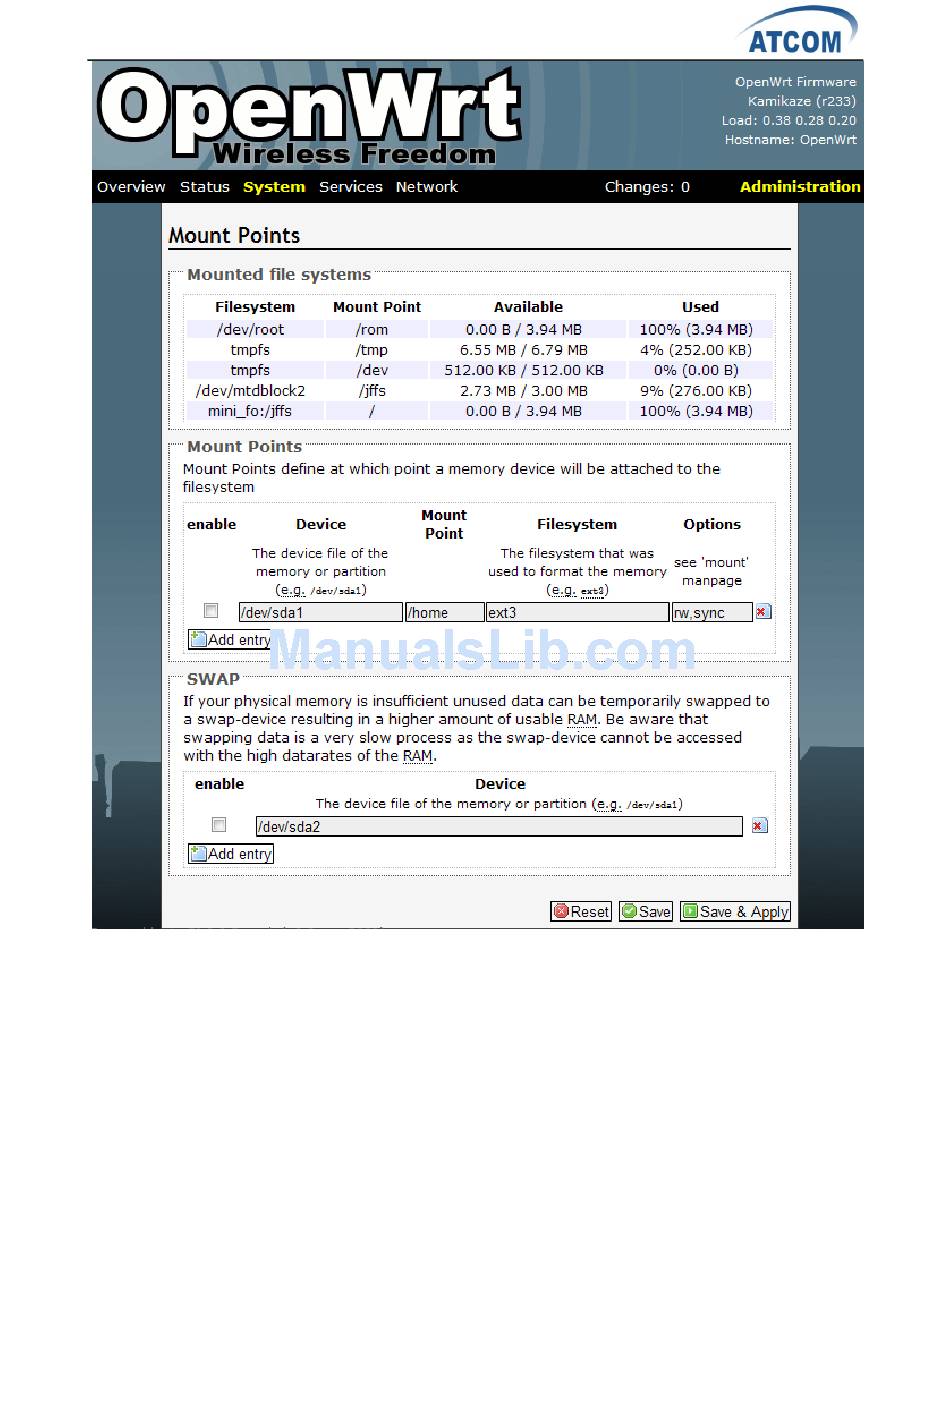Open the Services menu
The width and height of the screenshot is (950, 1408).
pyautogui.click(x=350, y=187)
